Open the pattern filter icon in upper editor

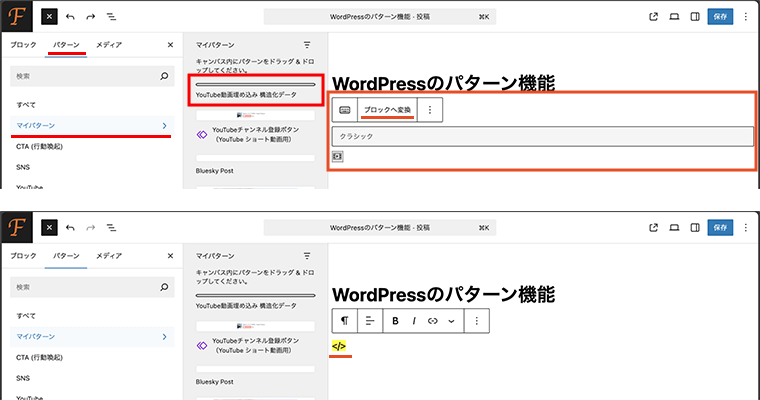307,45
